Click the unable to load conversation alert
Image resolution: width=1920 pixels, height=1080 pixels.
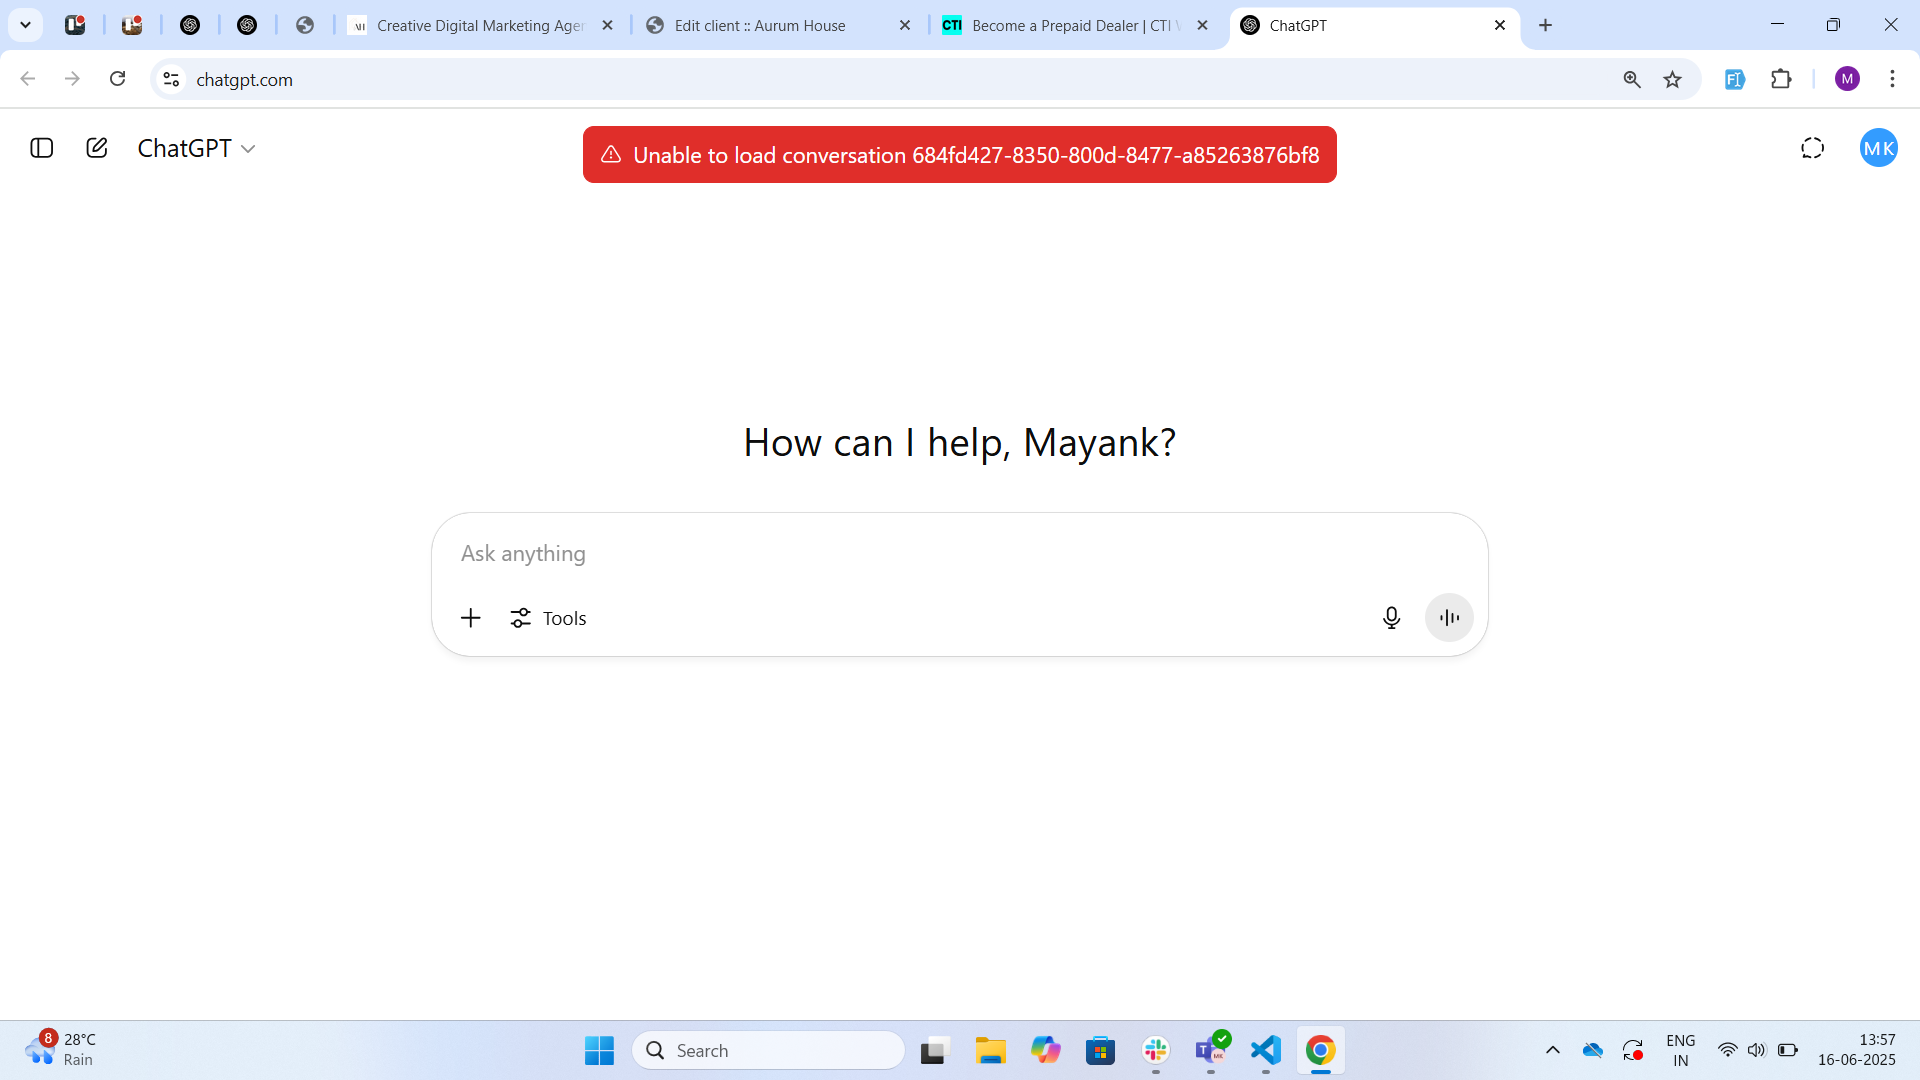point(959,155)
